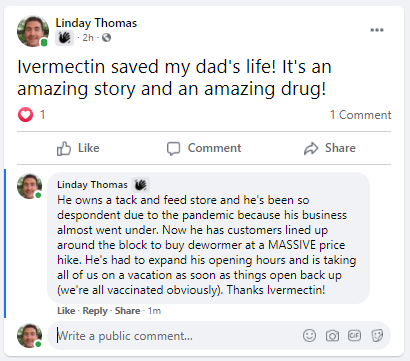Viewport: 410px width, 361px height.
Task: Click the hand badge under the author name
Action: click(64, 38)
